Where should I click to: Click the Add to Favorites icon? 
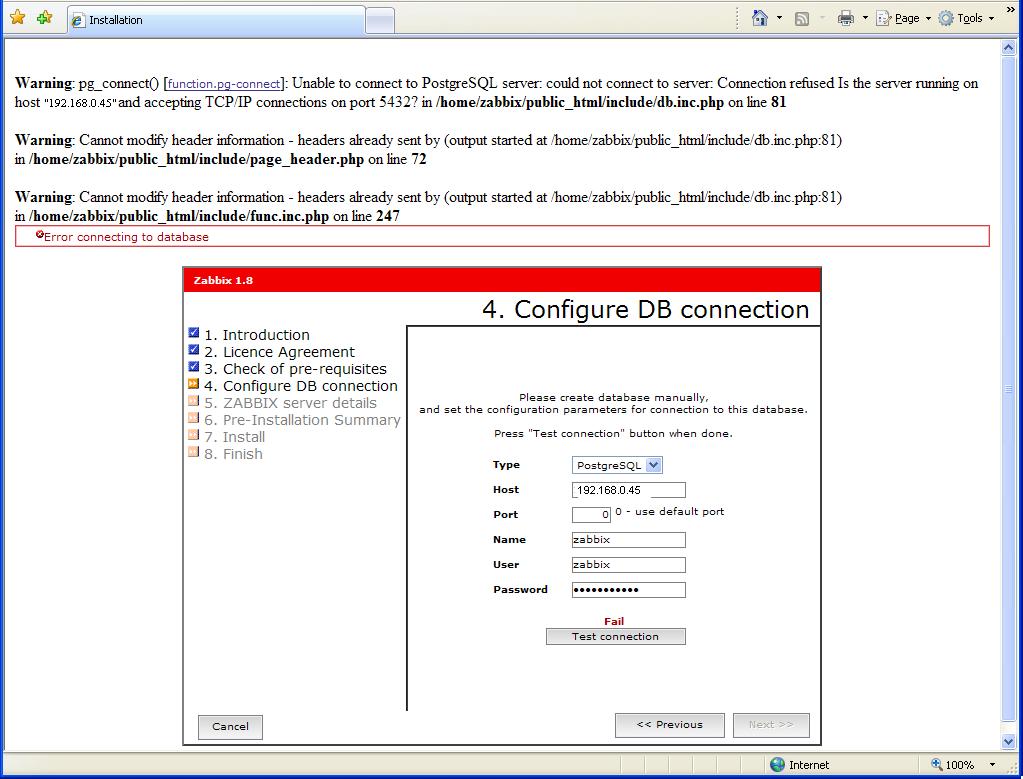click(44, 18)
